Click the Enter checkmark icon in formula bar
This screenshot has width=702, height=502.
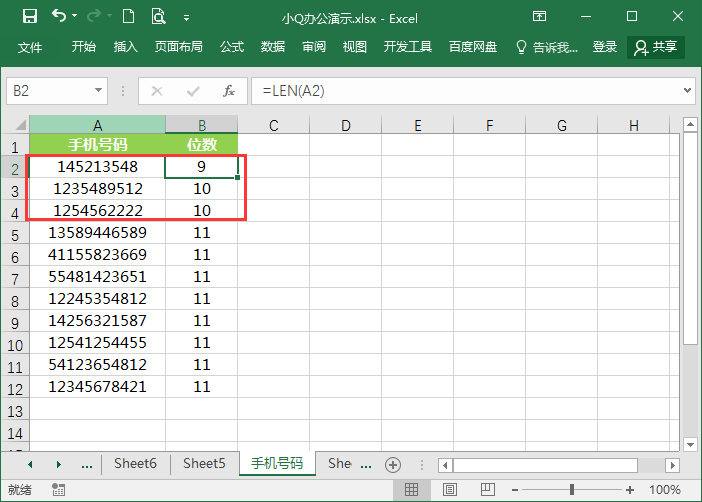click(193, 91)
